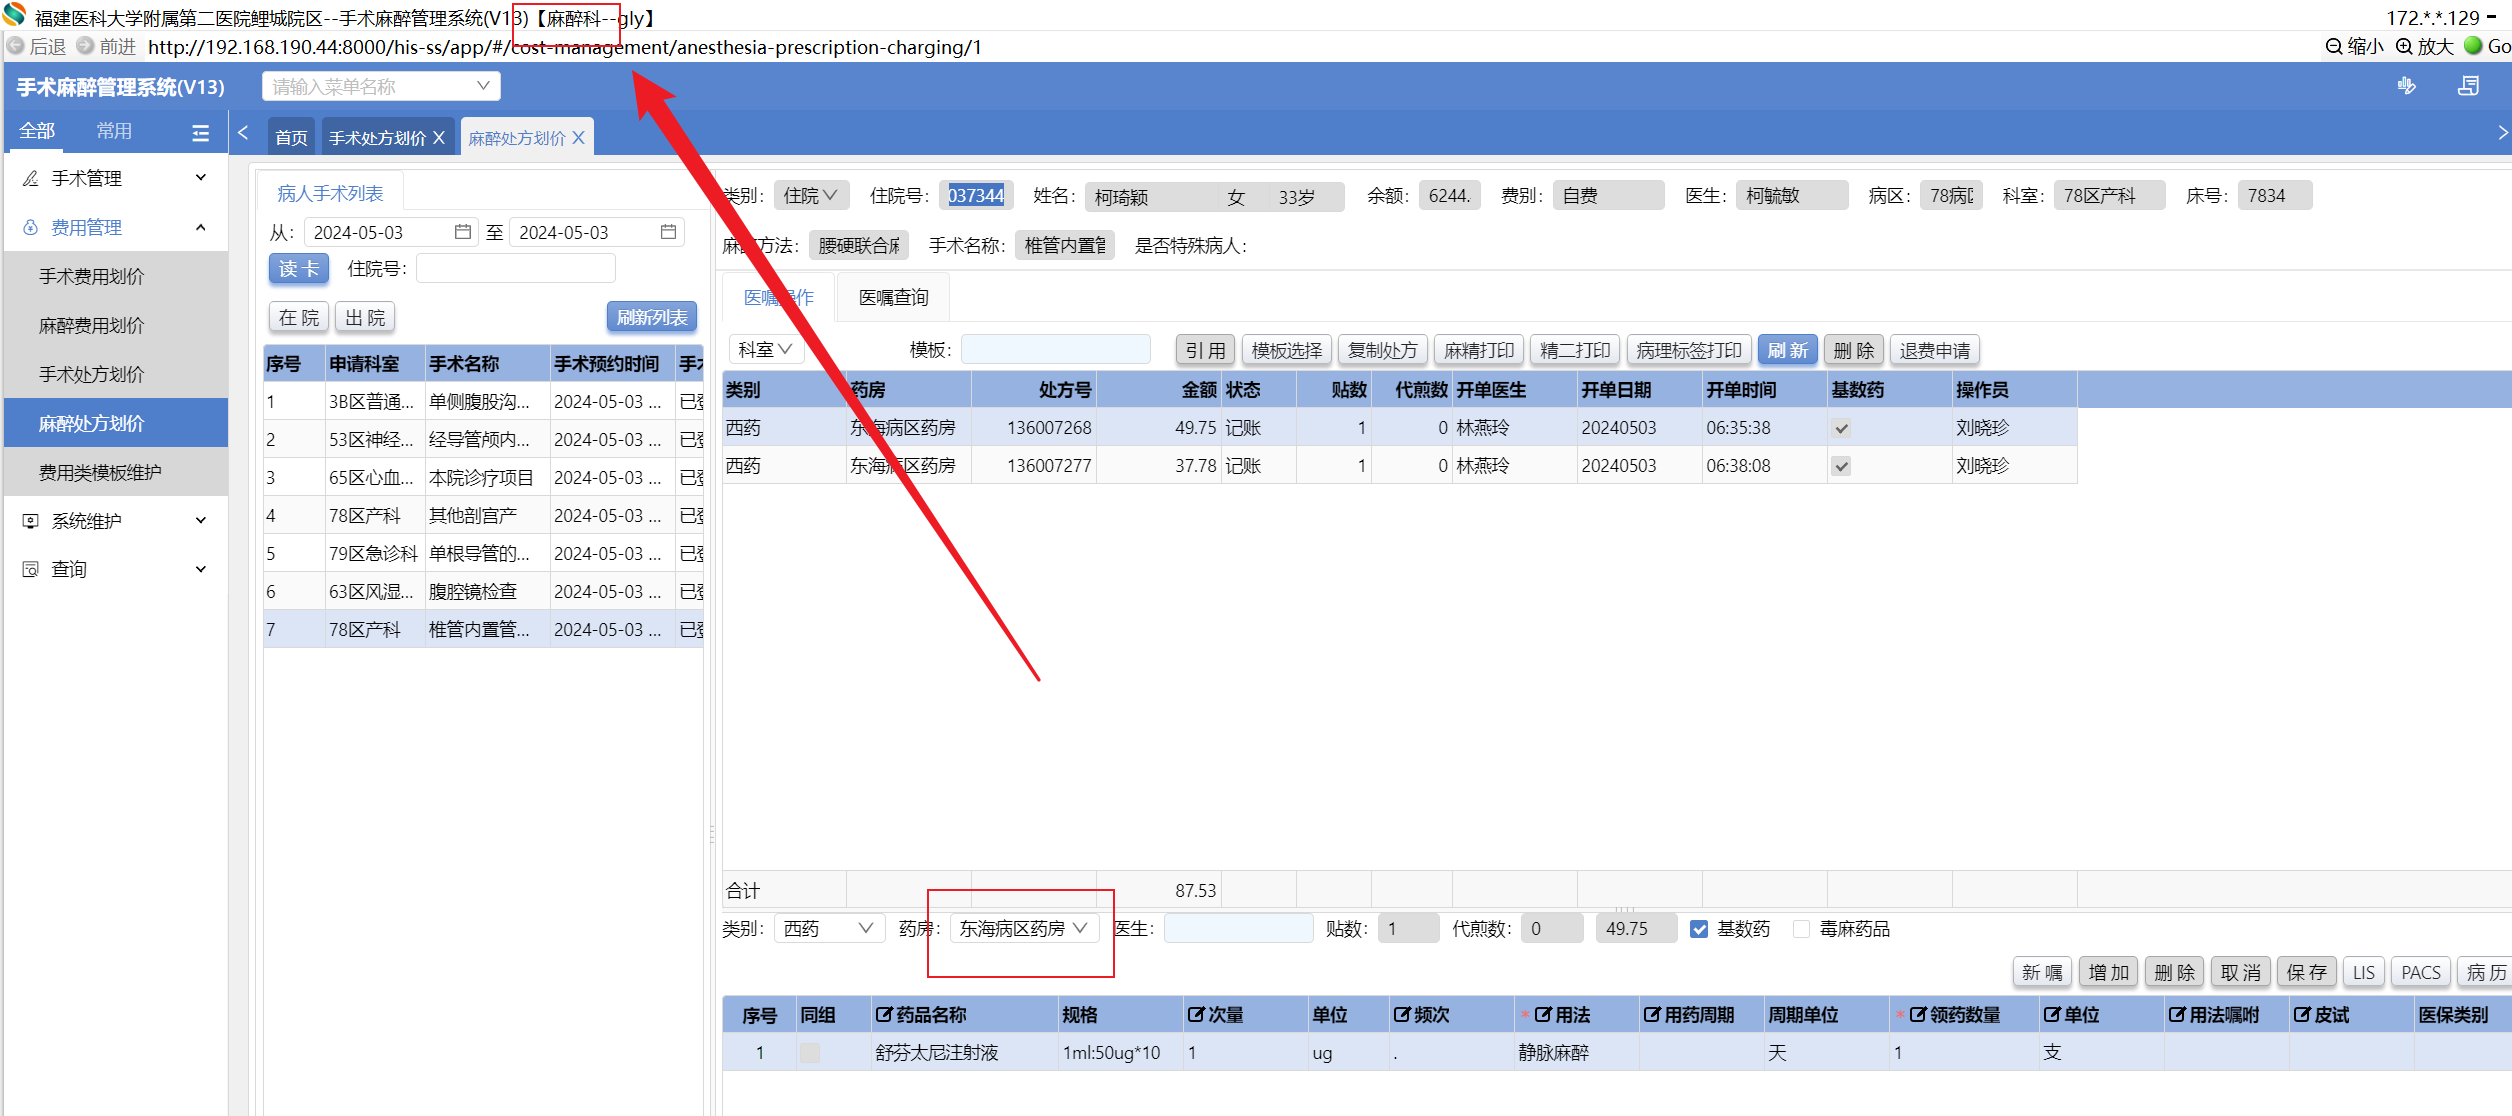Click the hamburger menu collapse icon

pyautogui.click(x=200, y=133)
